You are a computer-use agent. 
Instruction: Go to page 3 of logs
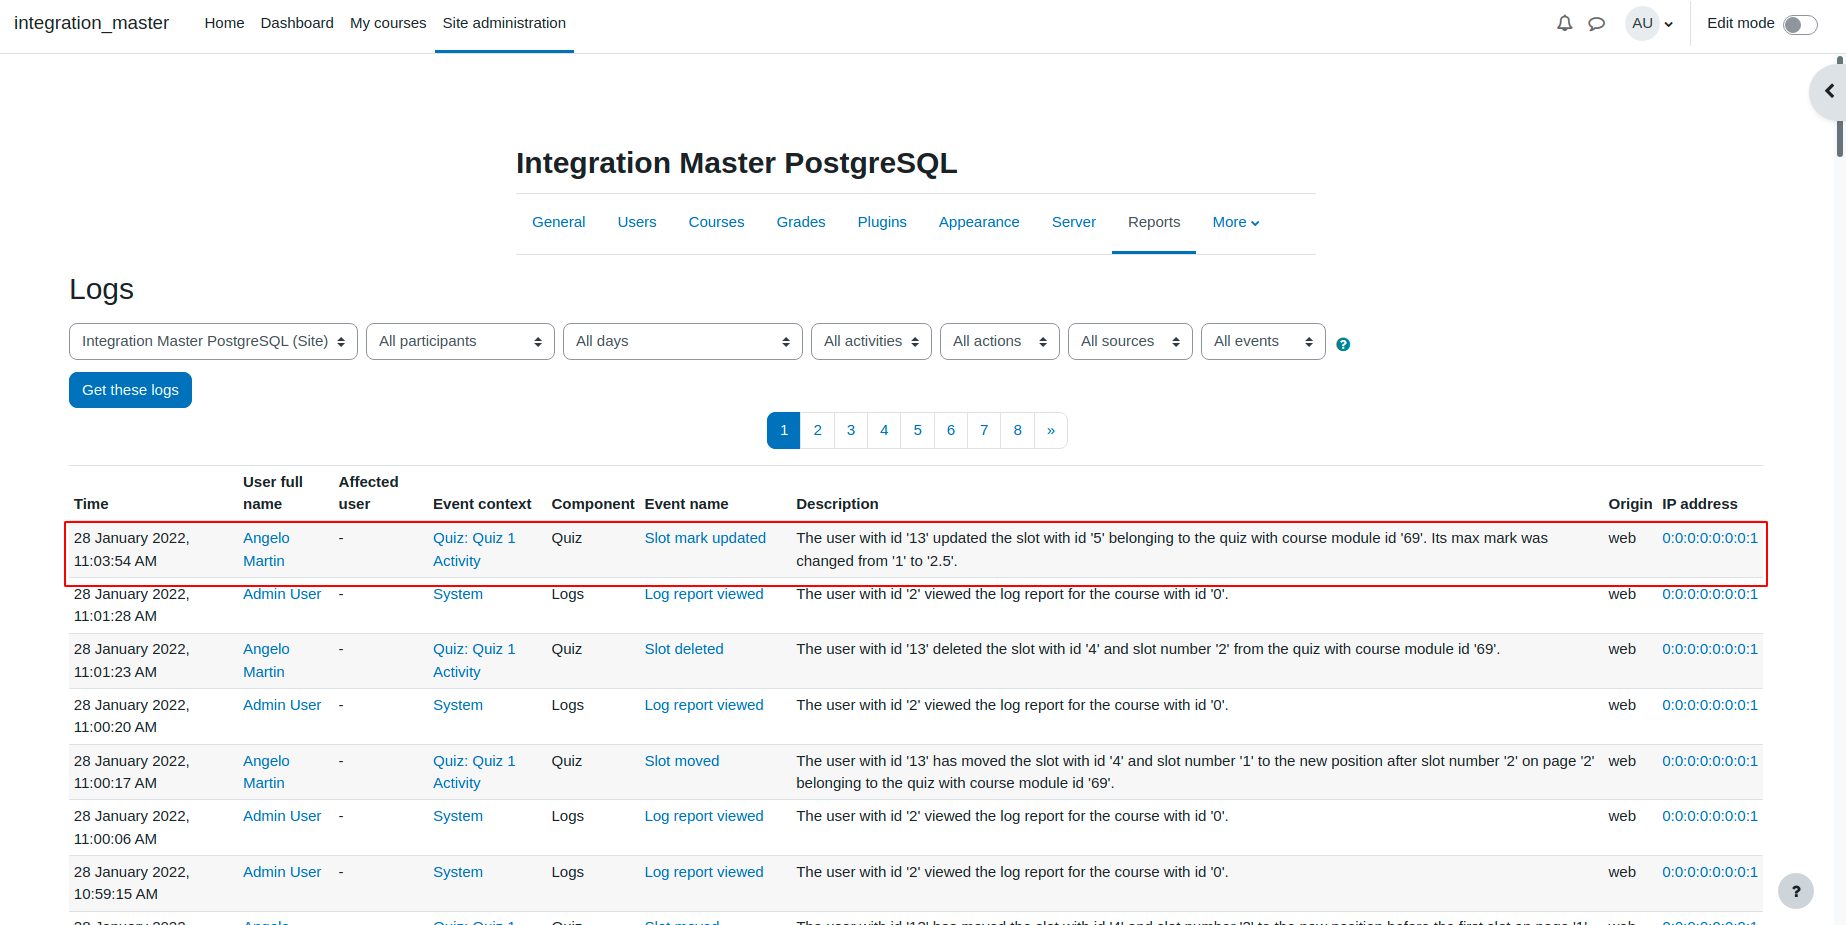(851, 430)
